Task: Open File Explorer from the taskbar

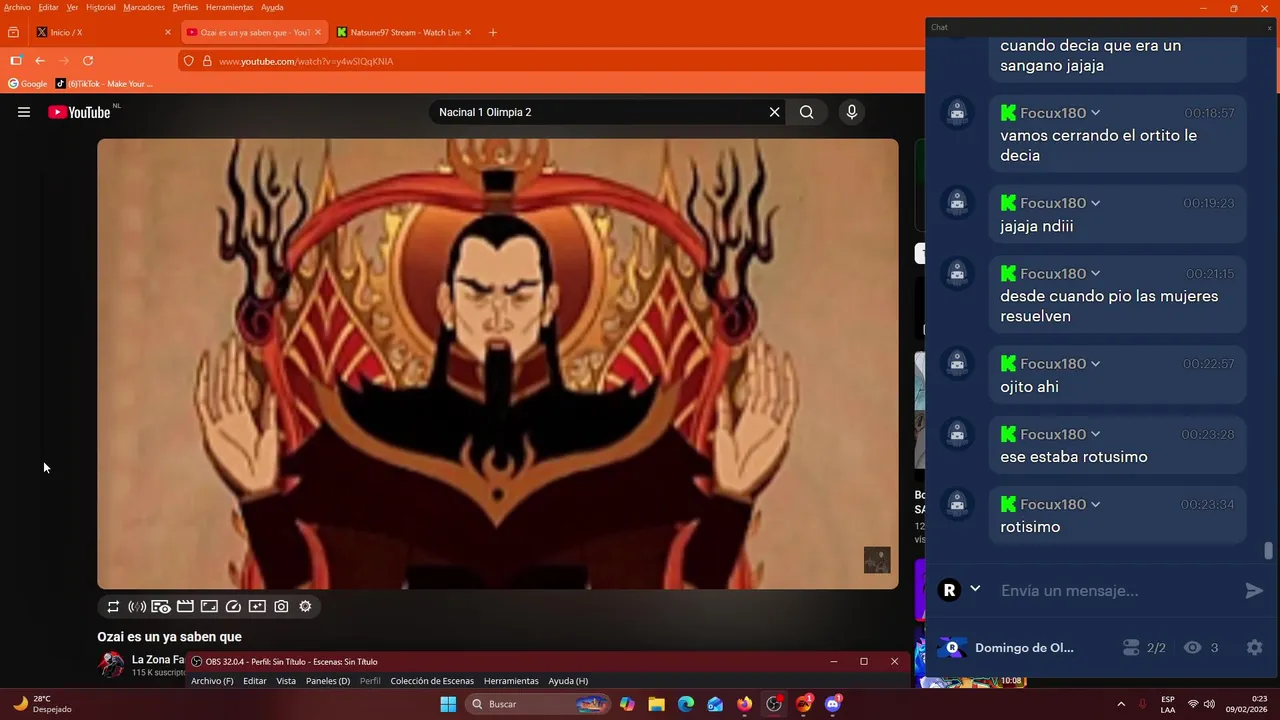Action: point(656,704)
